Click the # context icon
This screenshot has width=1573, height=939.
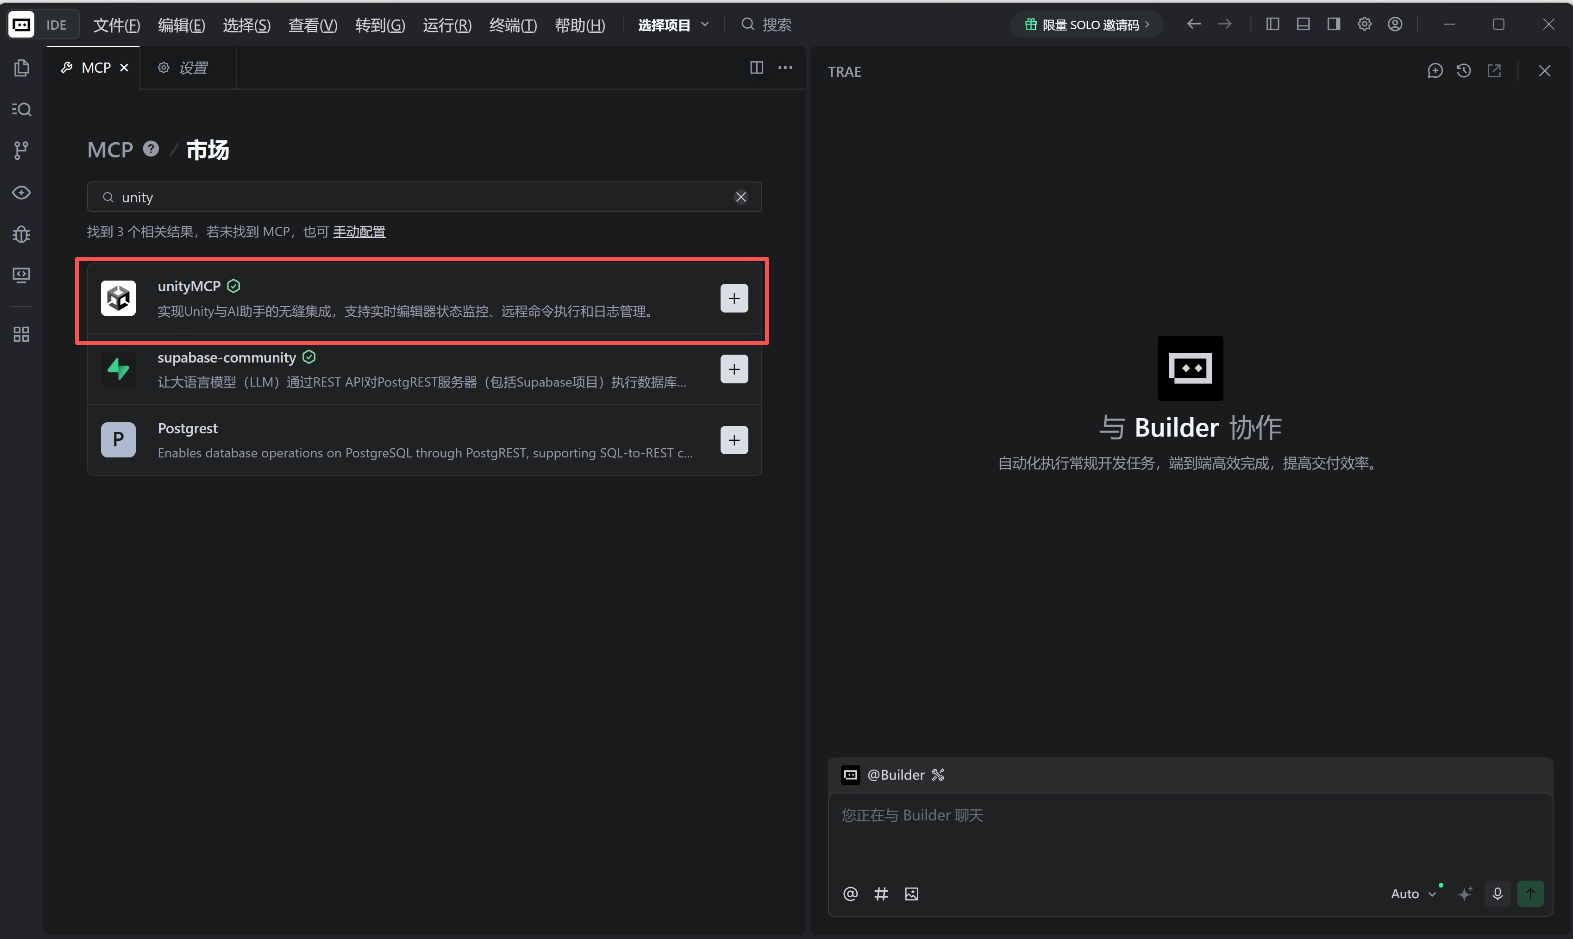point(881,894)
